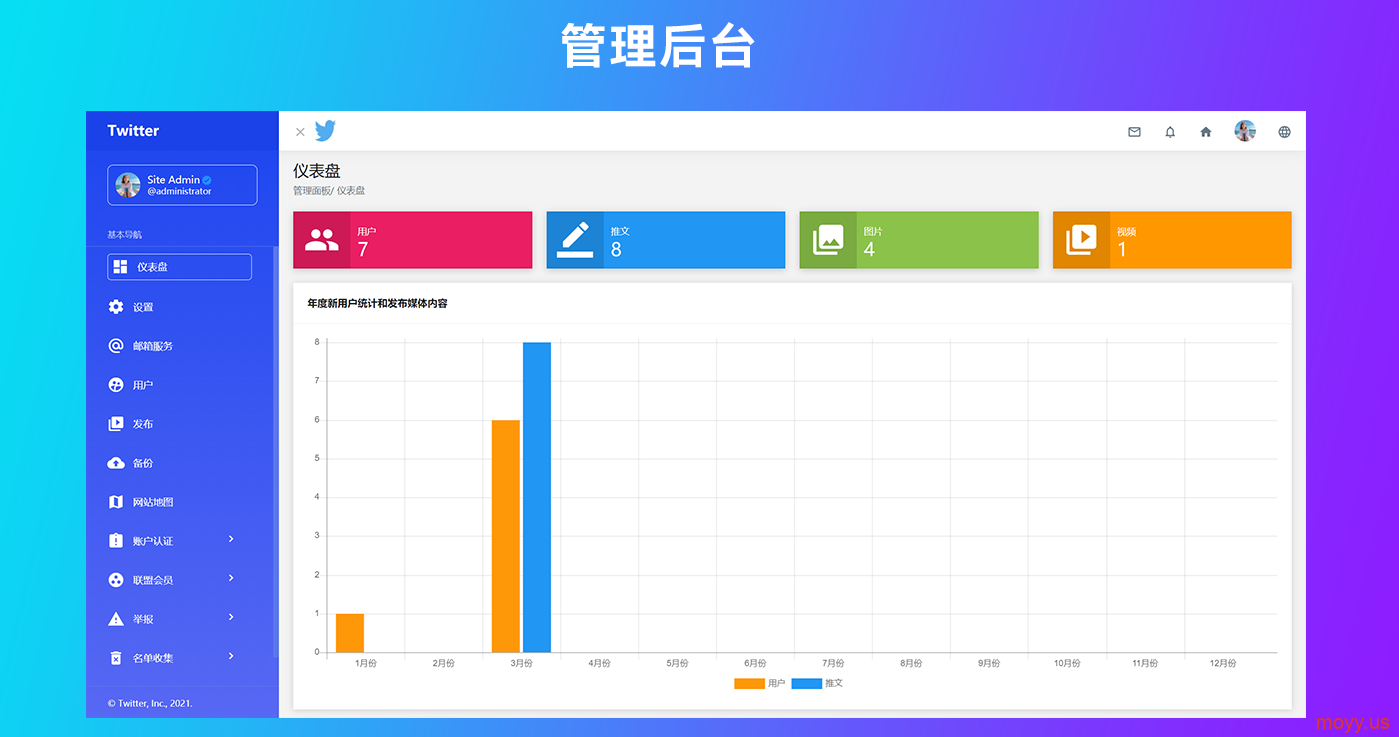Click the 名单收集 trash icon
Image resolution: width=1399 pixels, height=737 pixels.
116,658
